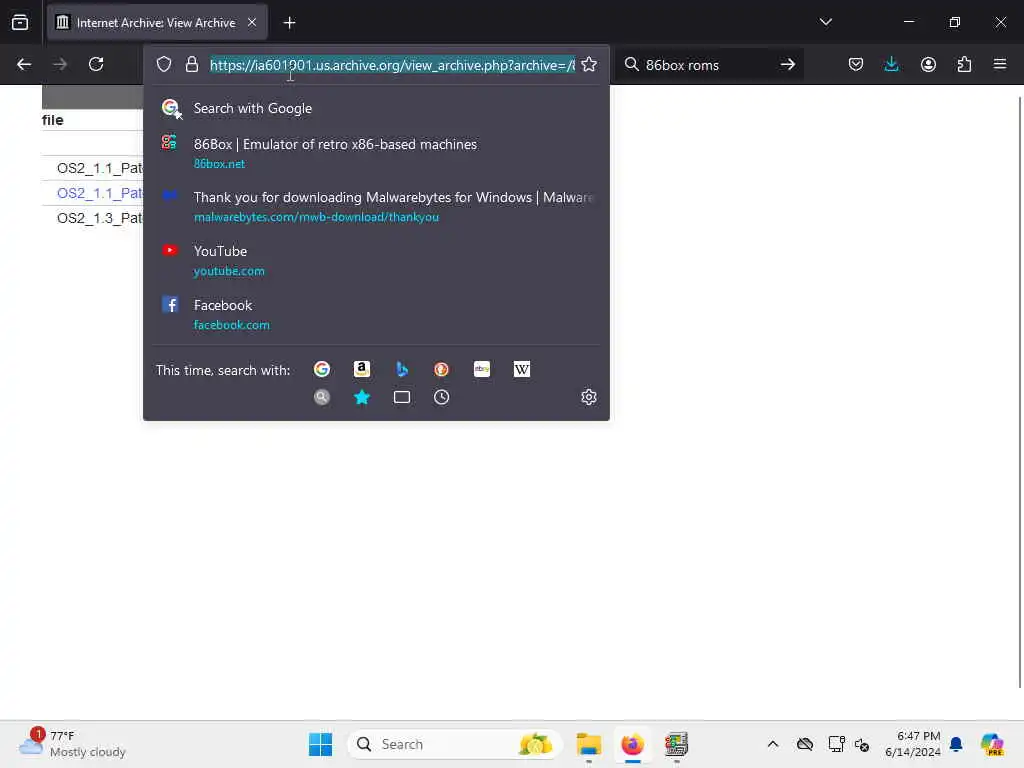Submit search with arrow button

point(788,65)
